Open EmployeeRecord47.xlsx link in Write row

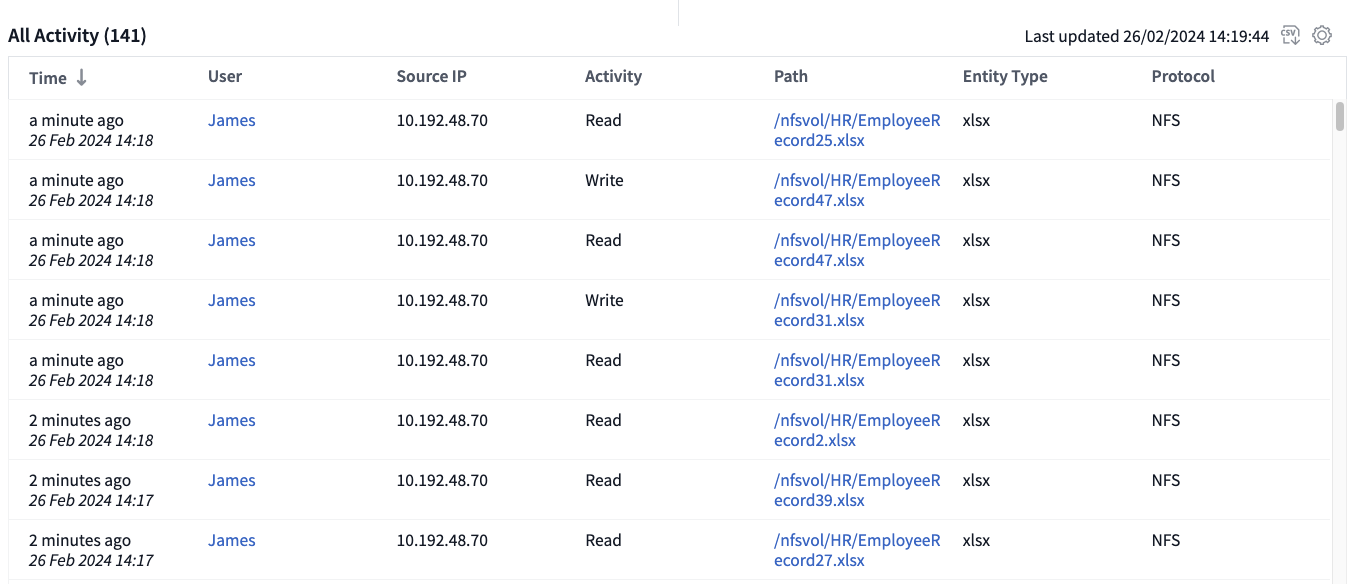(857, 190)
